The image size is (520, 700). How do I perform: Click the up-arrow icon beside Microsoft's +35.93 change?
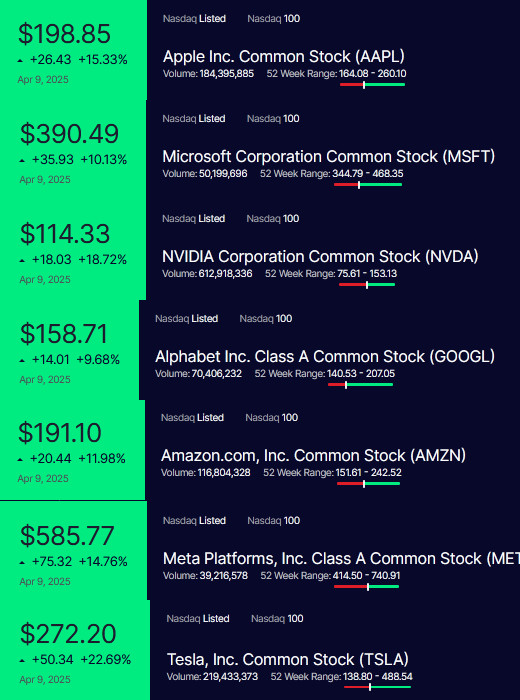tap(22, 160)
